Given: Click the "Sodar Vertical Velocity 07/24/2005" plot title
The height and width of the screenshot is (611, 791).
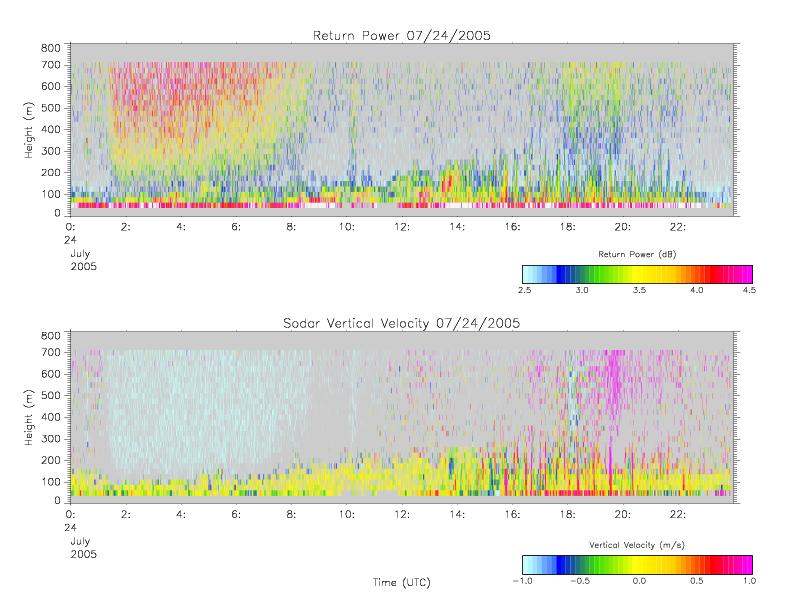Looking at the screenshot, I should click(x=402, y=323).
